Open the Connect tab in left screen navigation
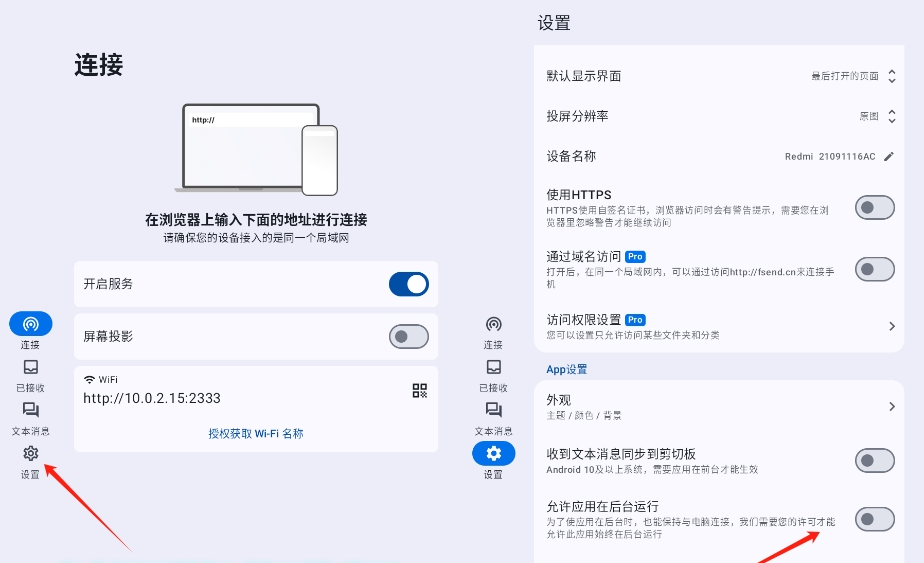The width and height of the screenshot is (924, 563). coord(31,324)
